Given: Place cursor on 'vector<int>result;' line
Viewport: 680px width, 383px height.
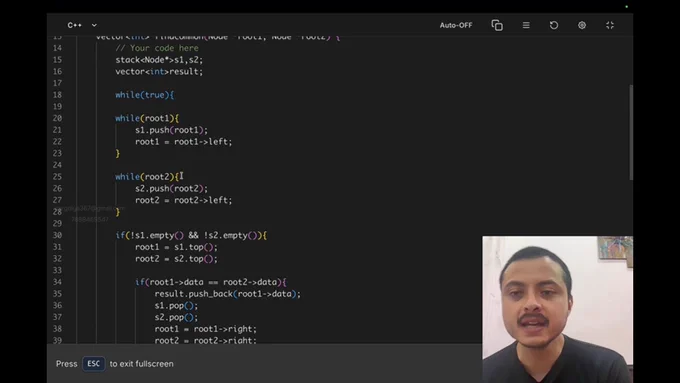Looking at the screenshot, I should pyautogui.click(x=159, y=71).
